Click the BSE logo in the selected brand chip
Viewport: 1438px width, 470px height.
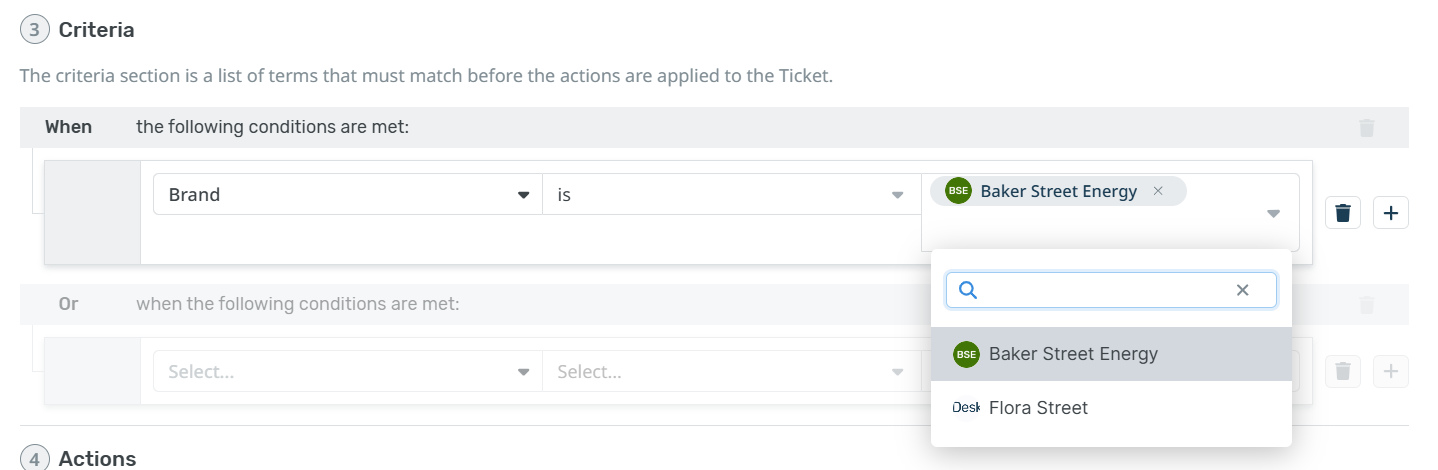point(958,191)
